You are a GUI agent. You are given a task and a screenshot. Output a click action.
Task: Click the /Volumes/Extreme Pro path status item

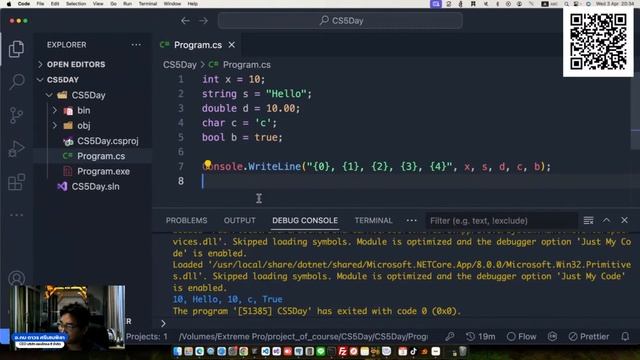(x=303, y=336)
